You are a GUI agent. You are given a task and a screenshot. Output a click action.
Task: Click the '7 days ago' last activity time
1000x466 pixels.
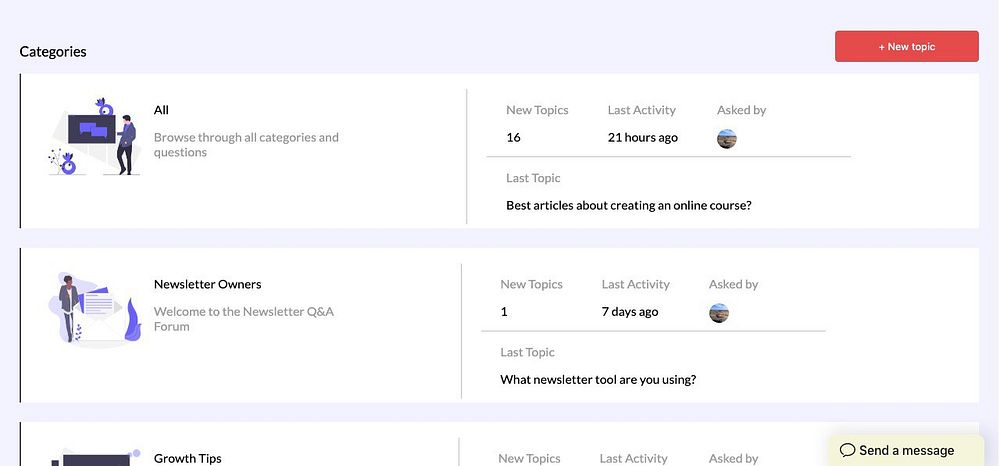(x=630, y=312)
